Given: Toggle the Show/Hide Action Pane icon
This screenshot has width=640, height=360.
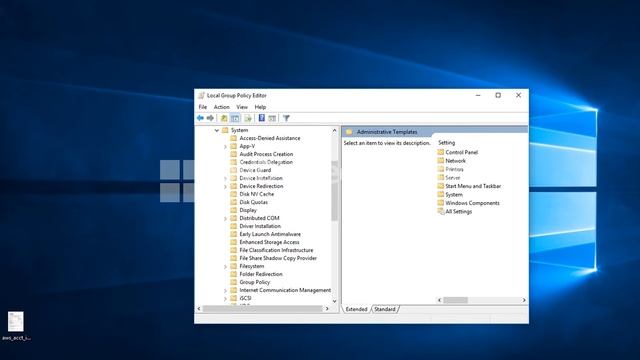Looking at the screenshot, I should tap(272, 118).
